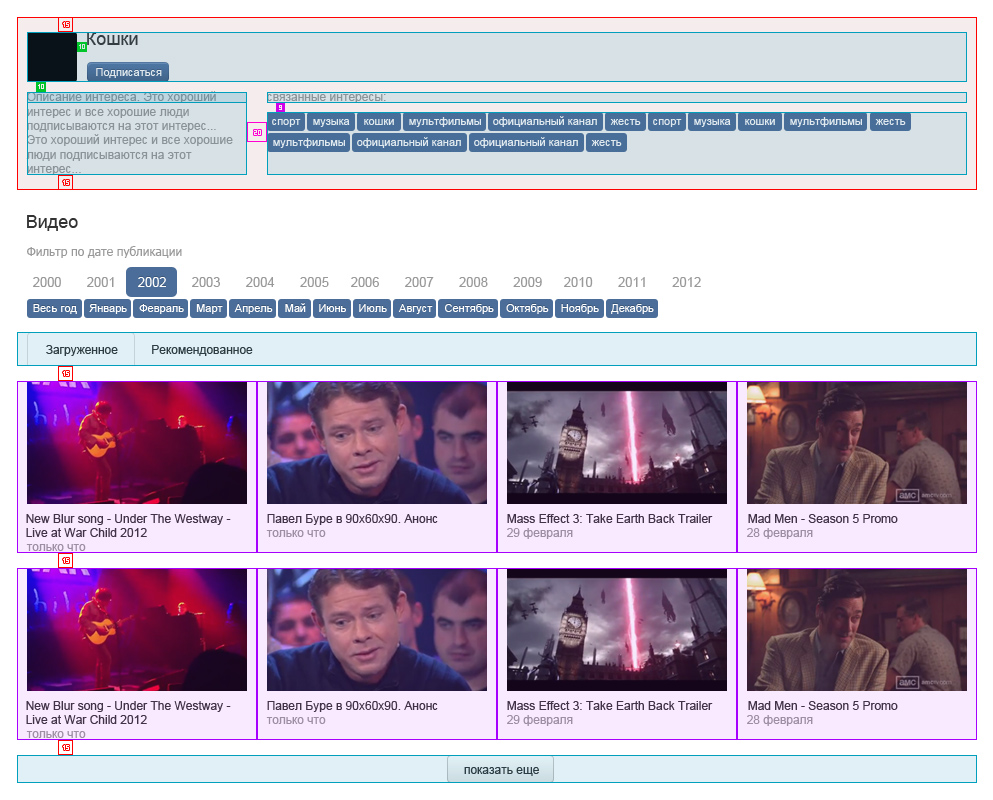993x800 pixels.
Task: Click top-row title Павел Буре в 90x60x90
Action: pyautogui.click(x=352, y=519)
